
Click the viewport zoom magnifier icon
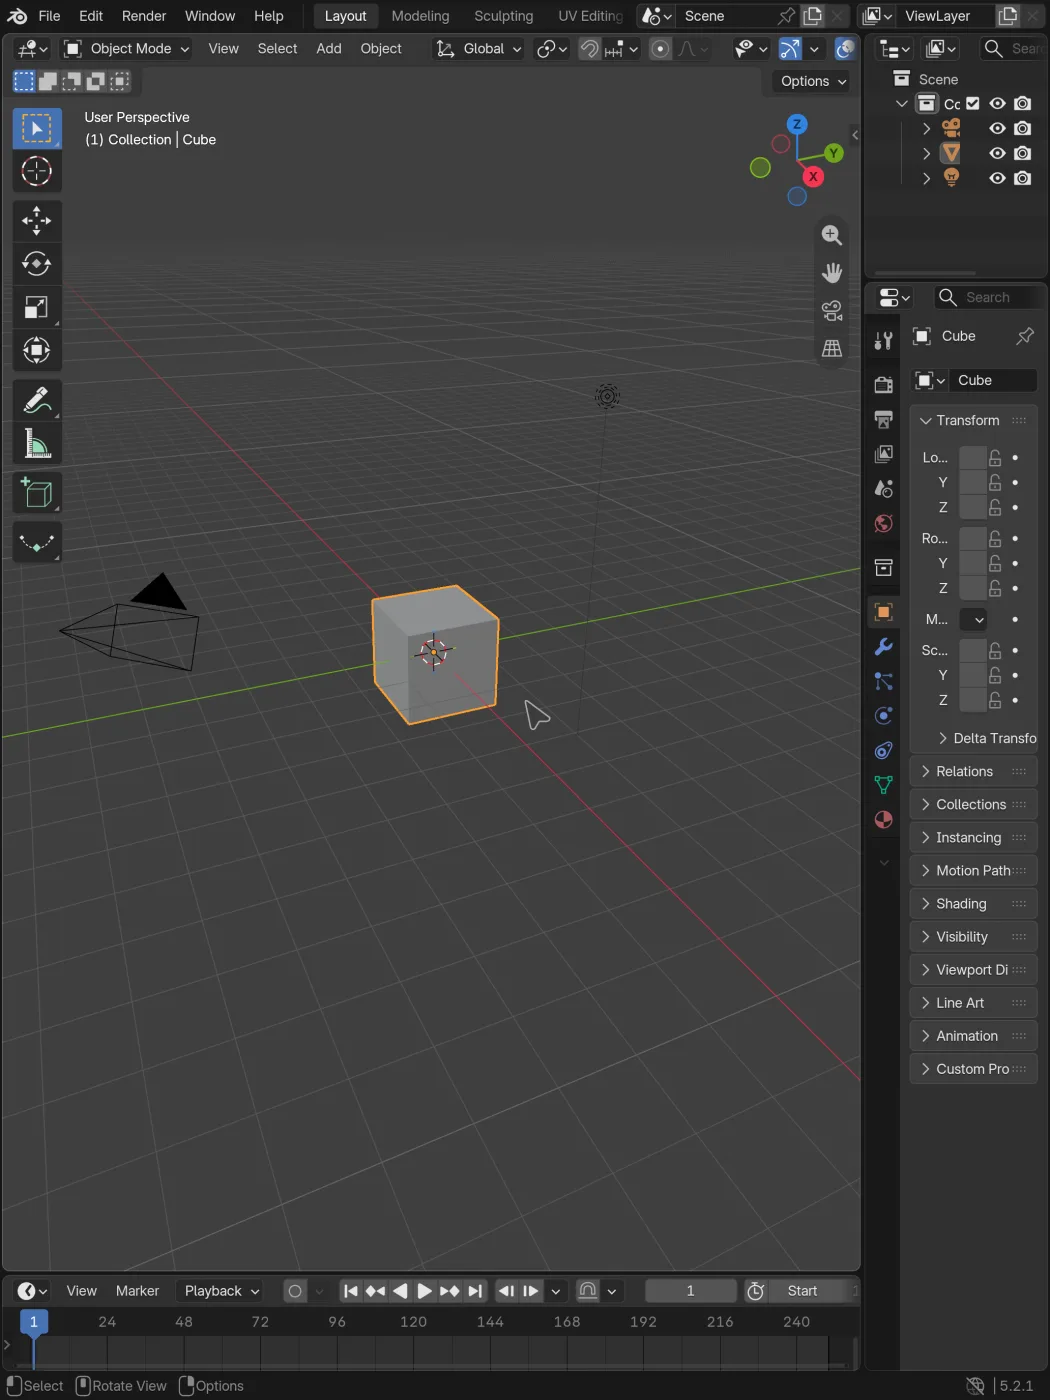coord(831,235)
